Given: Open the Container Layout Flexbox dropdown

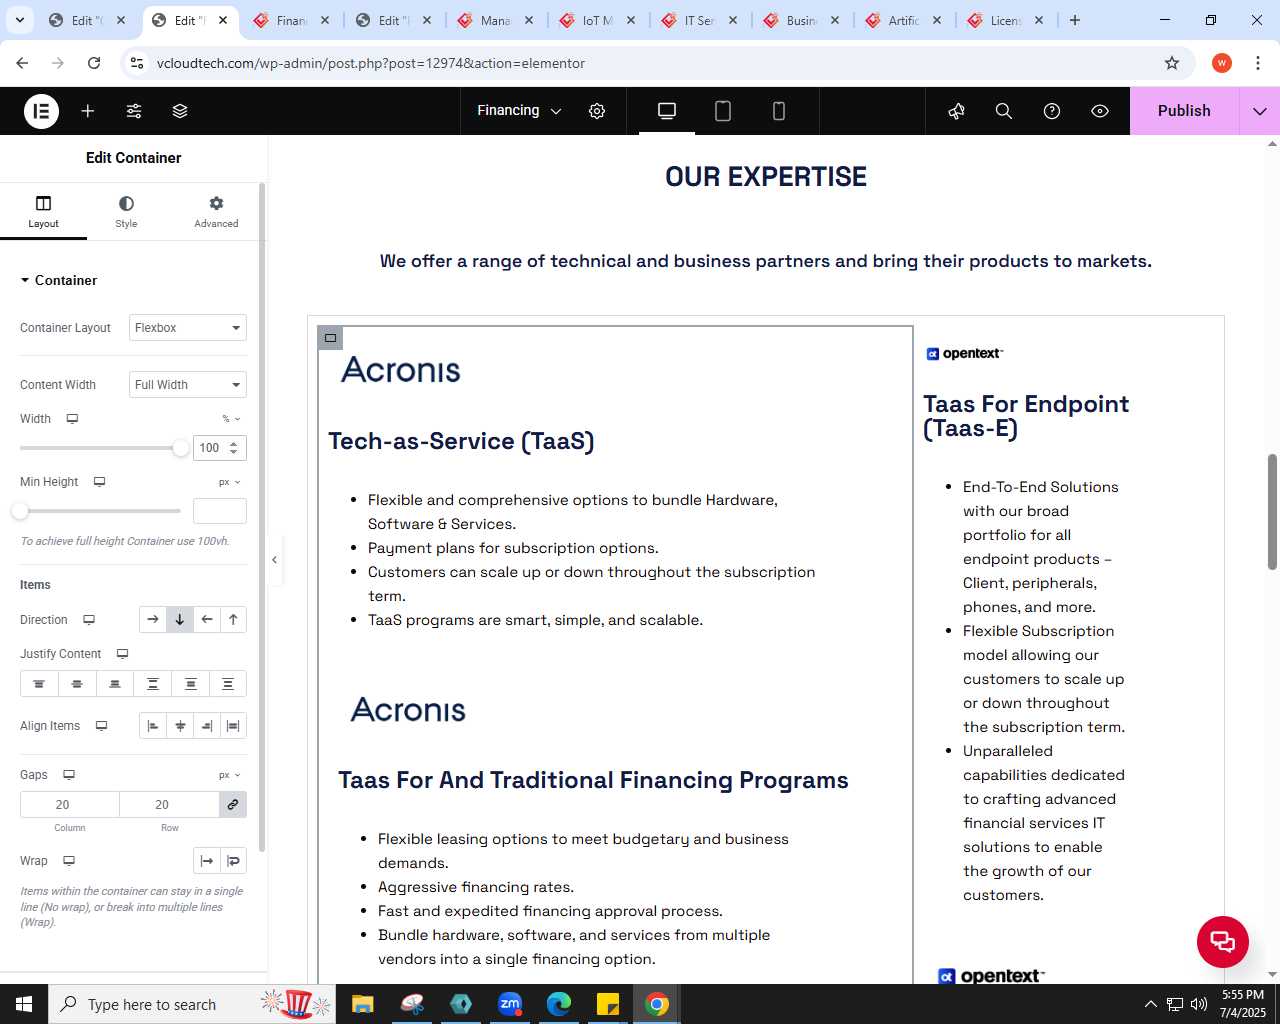Looking at the screenshot, I should (188, 328).
